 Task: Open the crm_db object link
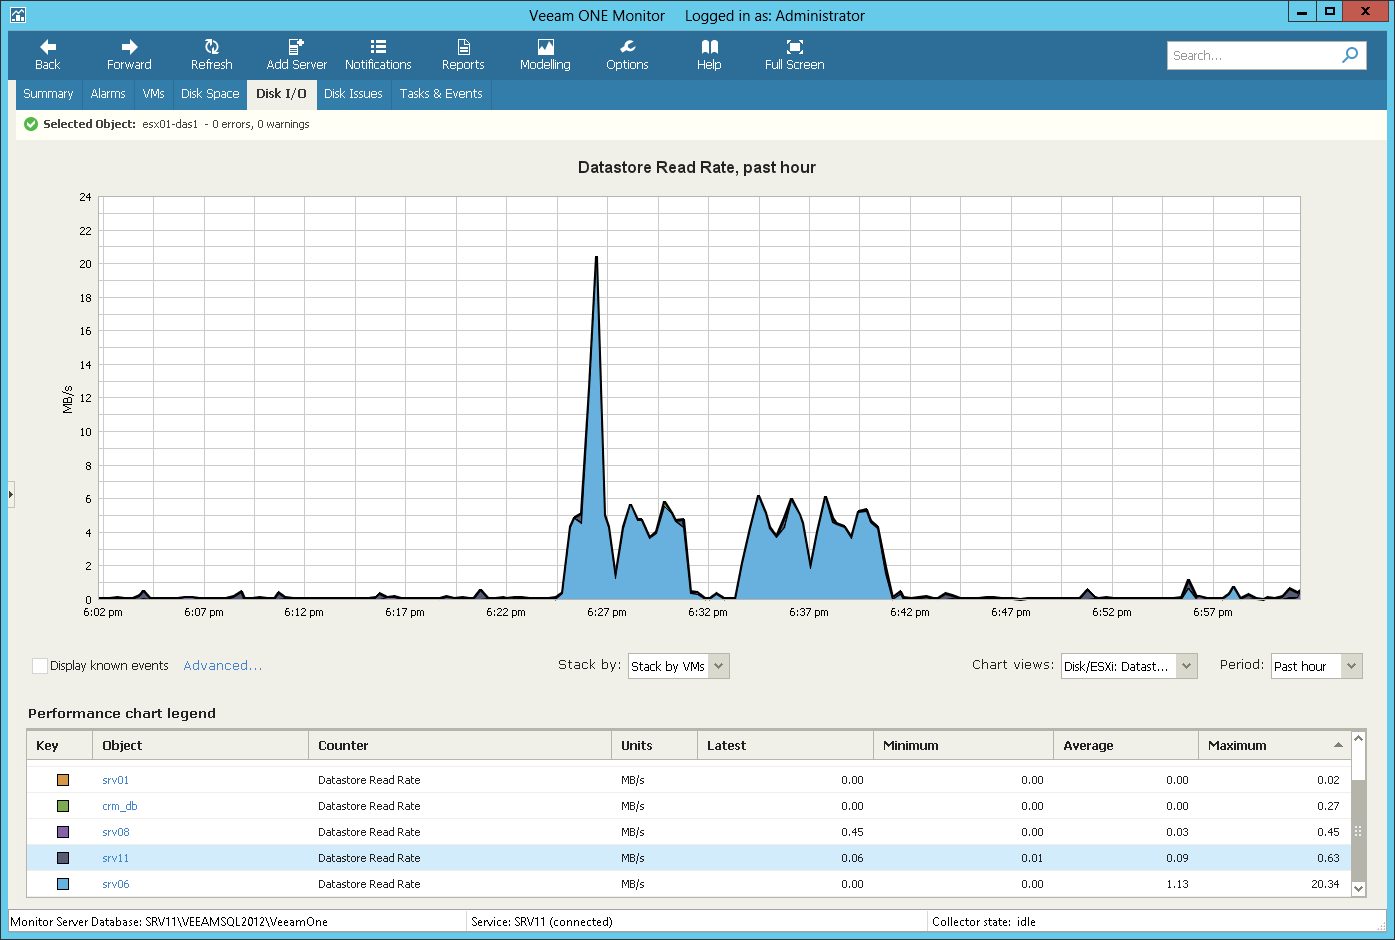(x=120, y=806)
